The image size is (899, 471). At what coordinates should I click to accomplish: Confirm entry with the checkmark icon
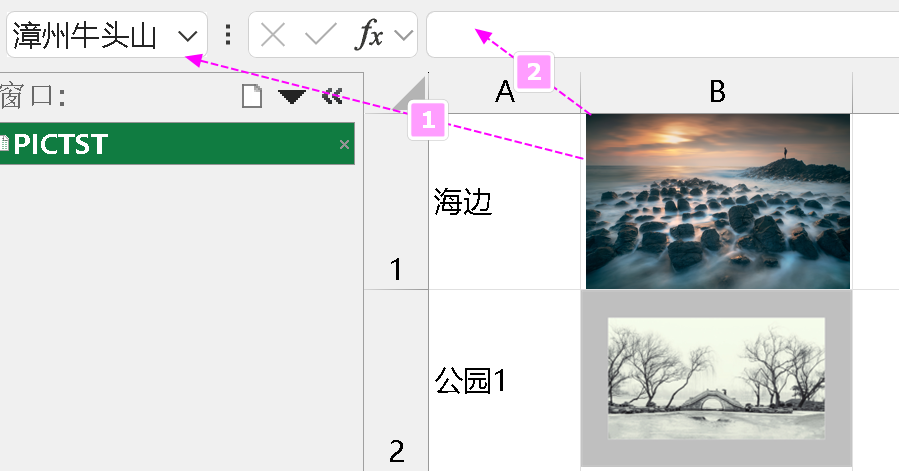[x=320, y=36]
